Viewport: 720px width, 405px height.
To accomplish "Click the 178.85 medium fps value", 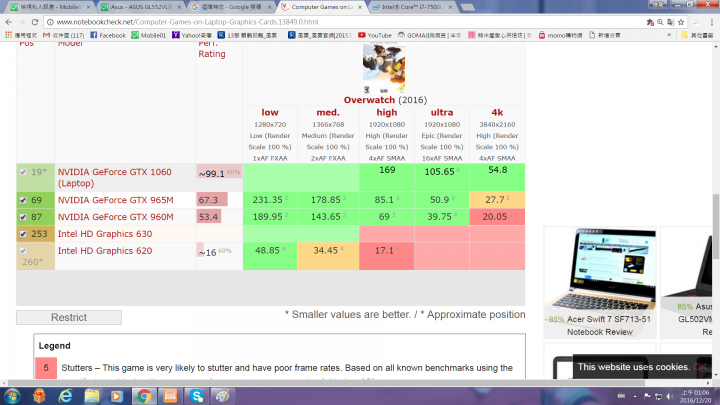I will 328,200.
